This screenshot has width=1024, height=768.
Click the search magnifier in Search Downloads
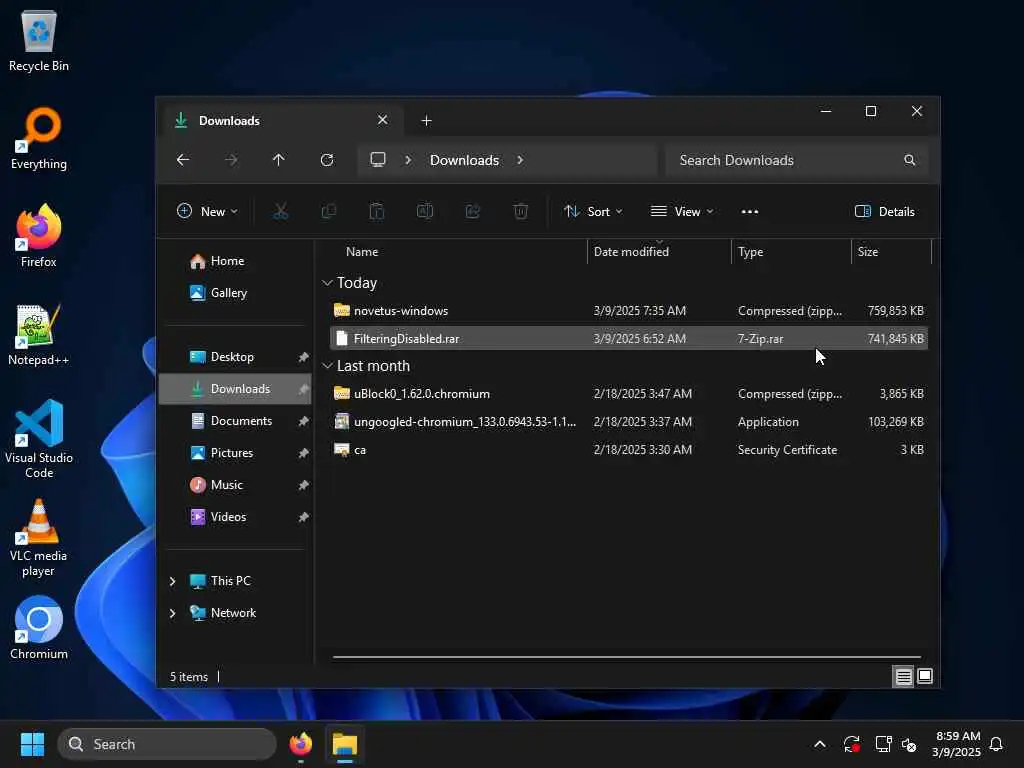tap(910, 160)
